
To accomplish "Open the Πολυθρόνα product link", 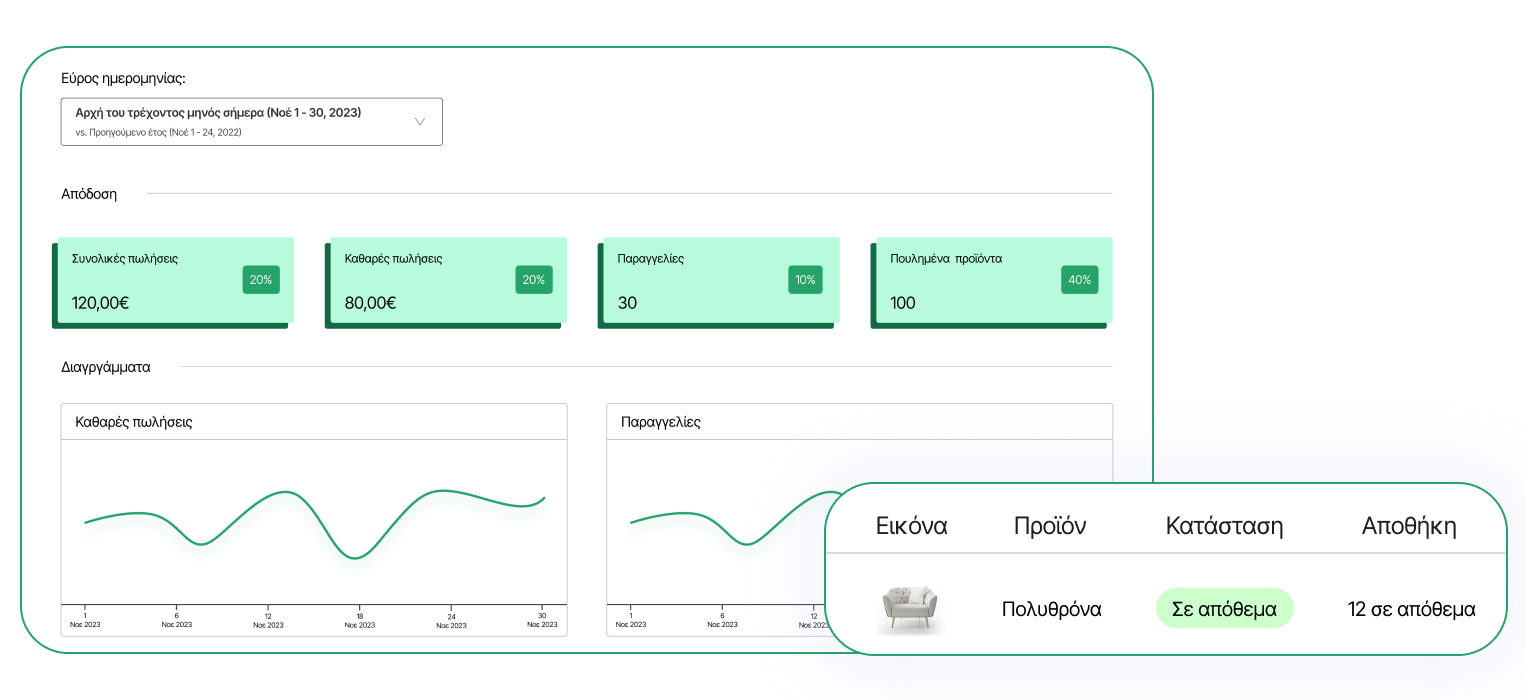I will pyautogui.click(x=1051, y=609).
